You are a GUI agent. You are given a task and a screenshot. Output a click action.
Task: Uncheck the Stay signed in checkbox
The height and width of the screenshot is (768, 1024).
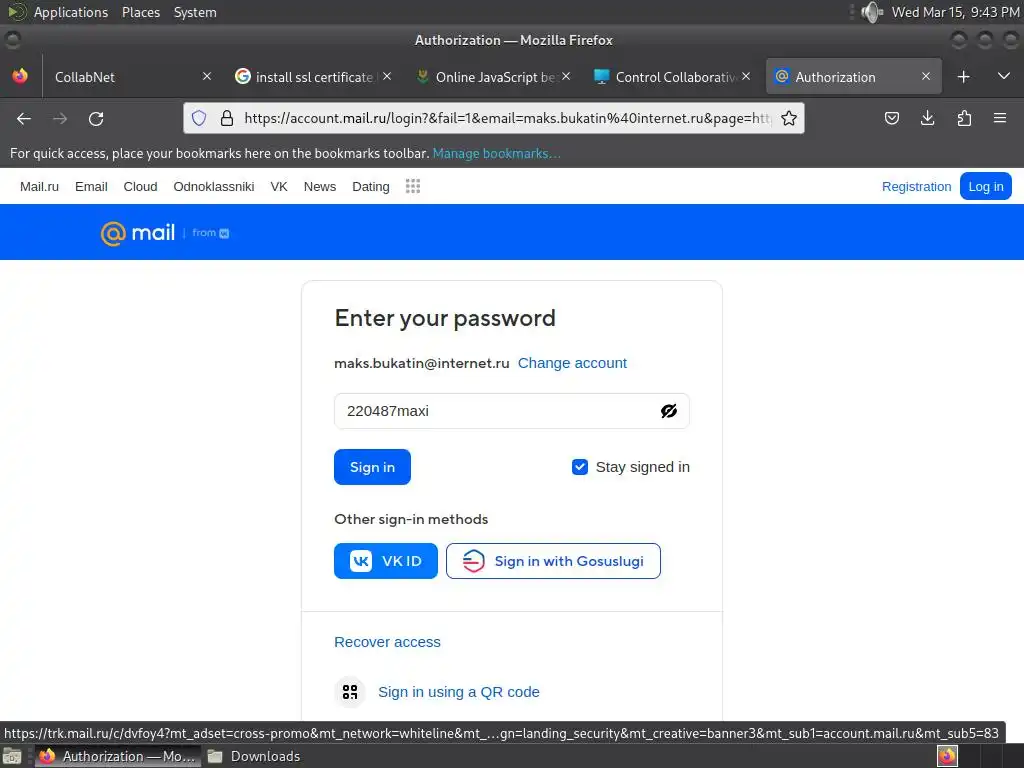point(580,467)
